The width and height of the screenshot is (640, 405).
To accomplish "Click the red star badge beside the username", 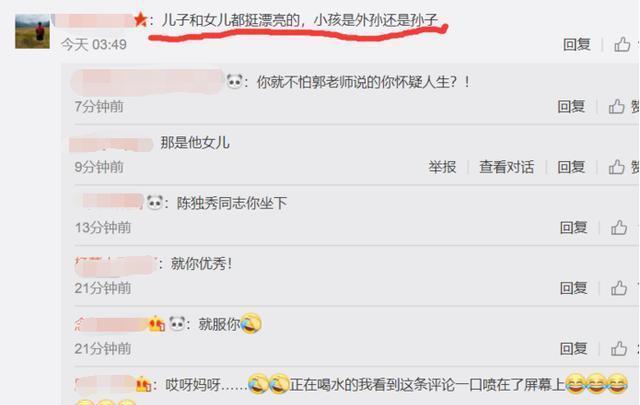I will 140,19.
